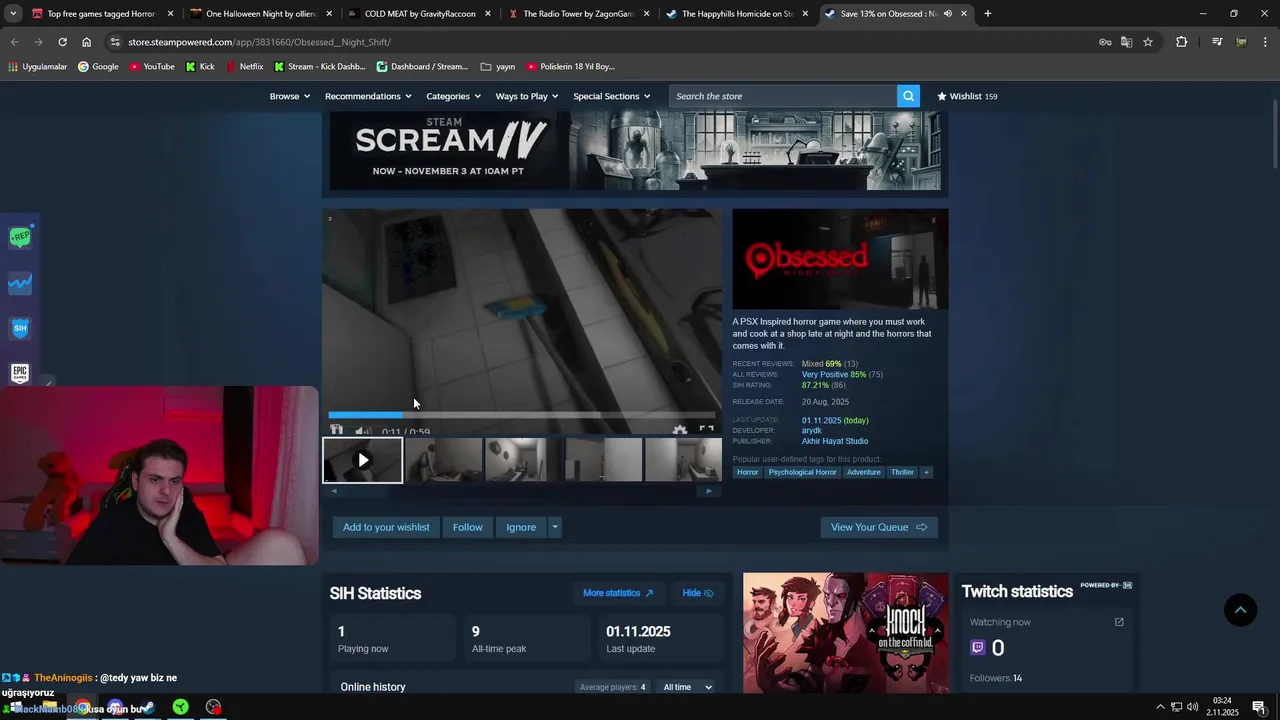Click the back-to-top arrow button
The height and width of the screenshot is (720, 1280).
click(x=1240, y=610)
